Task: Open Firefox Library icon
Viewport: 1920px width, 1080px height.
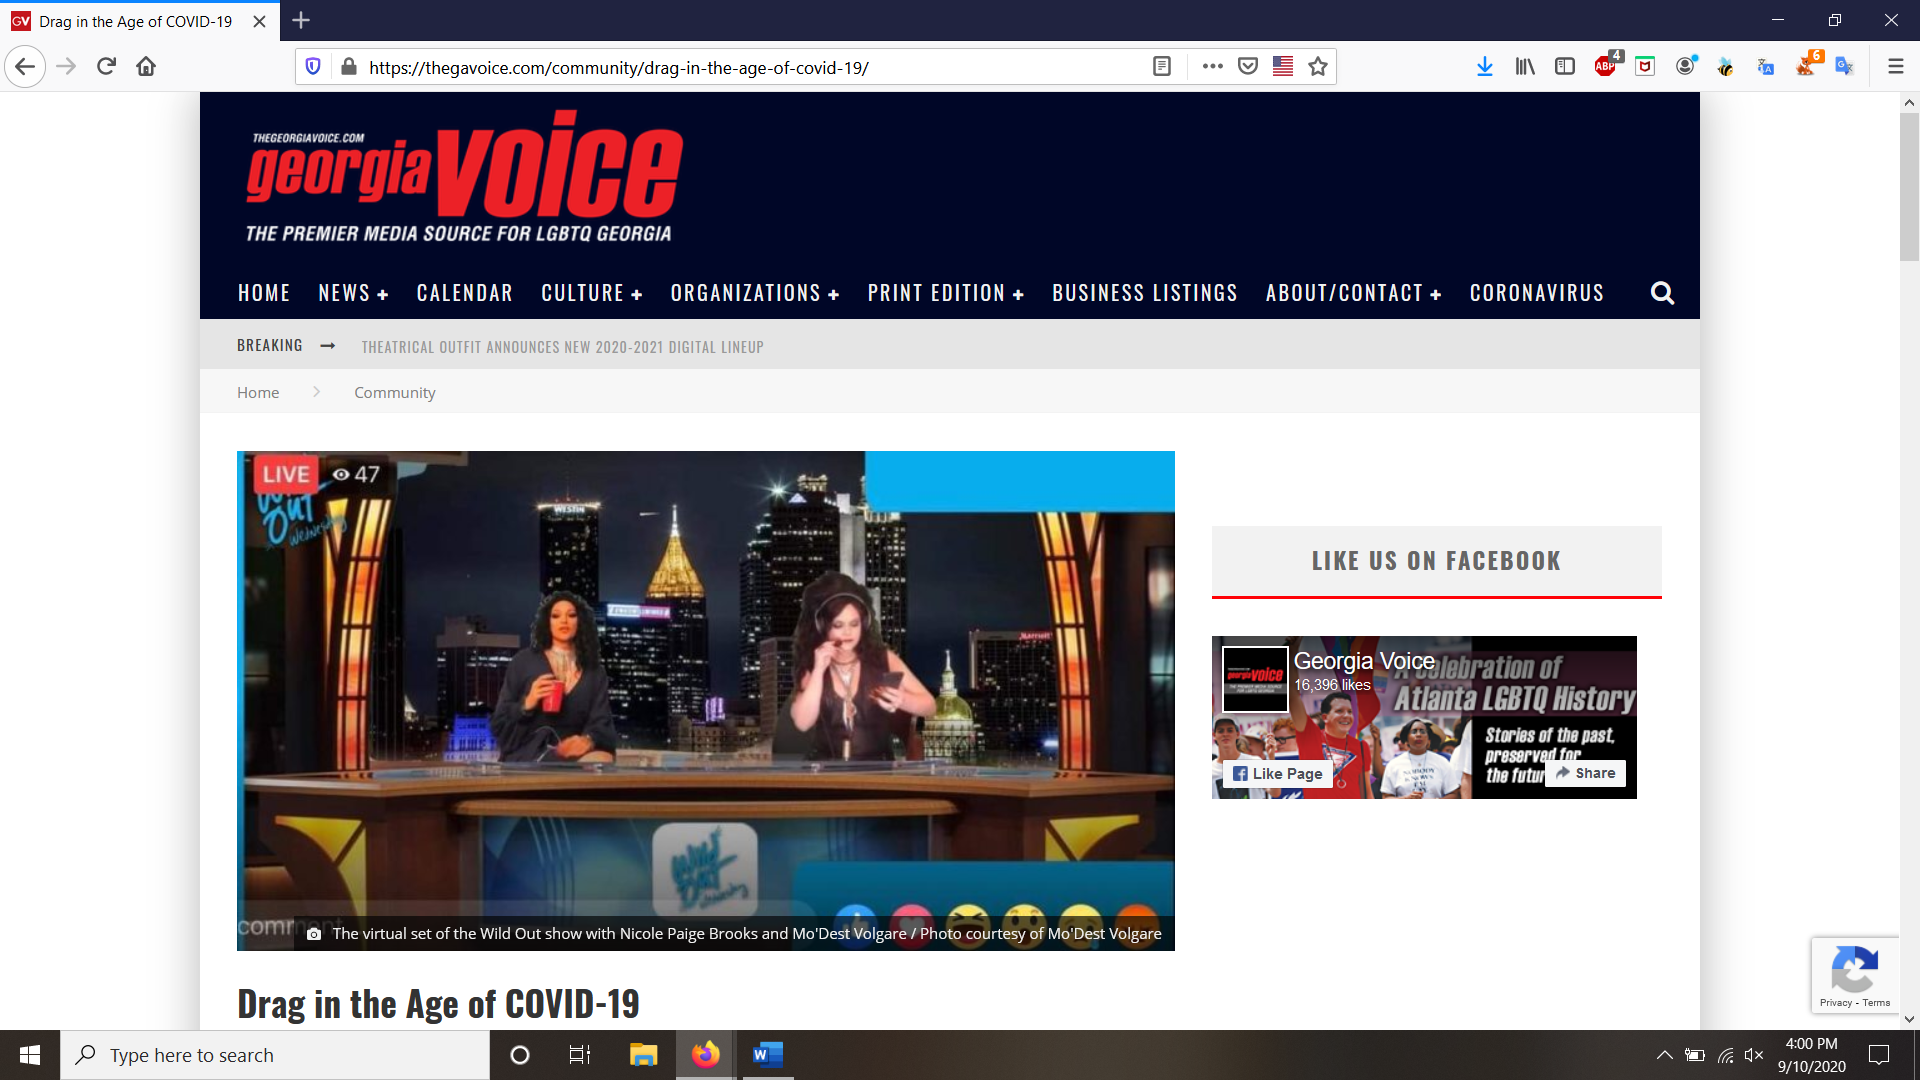Action: point(1525,67)
